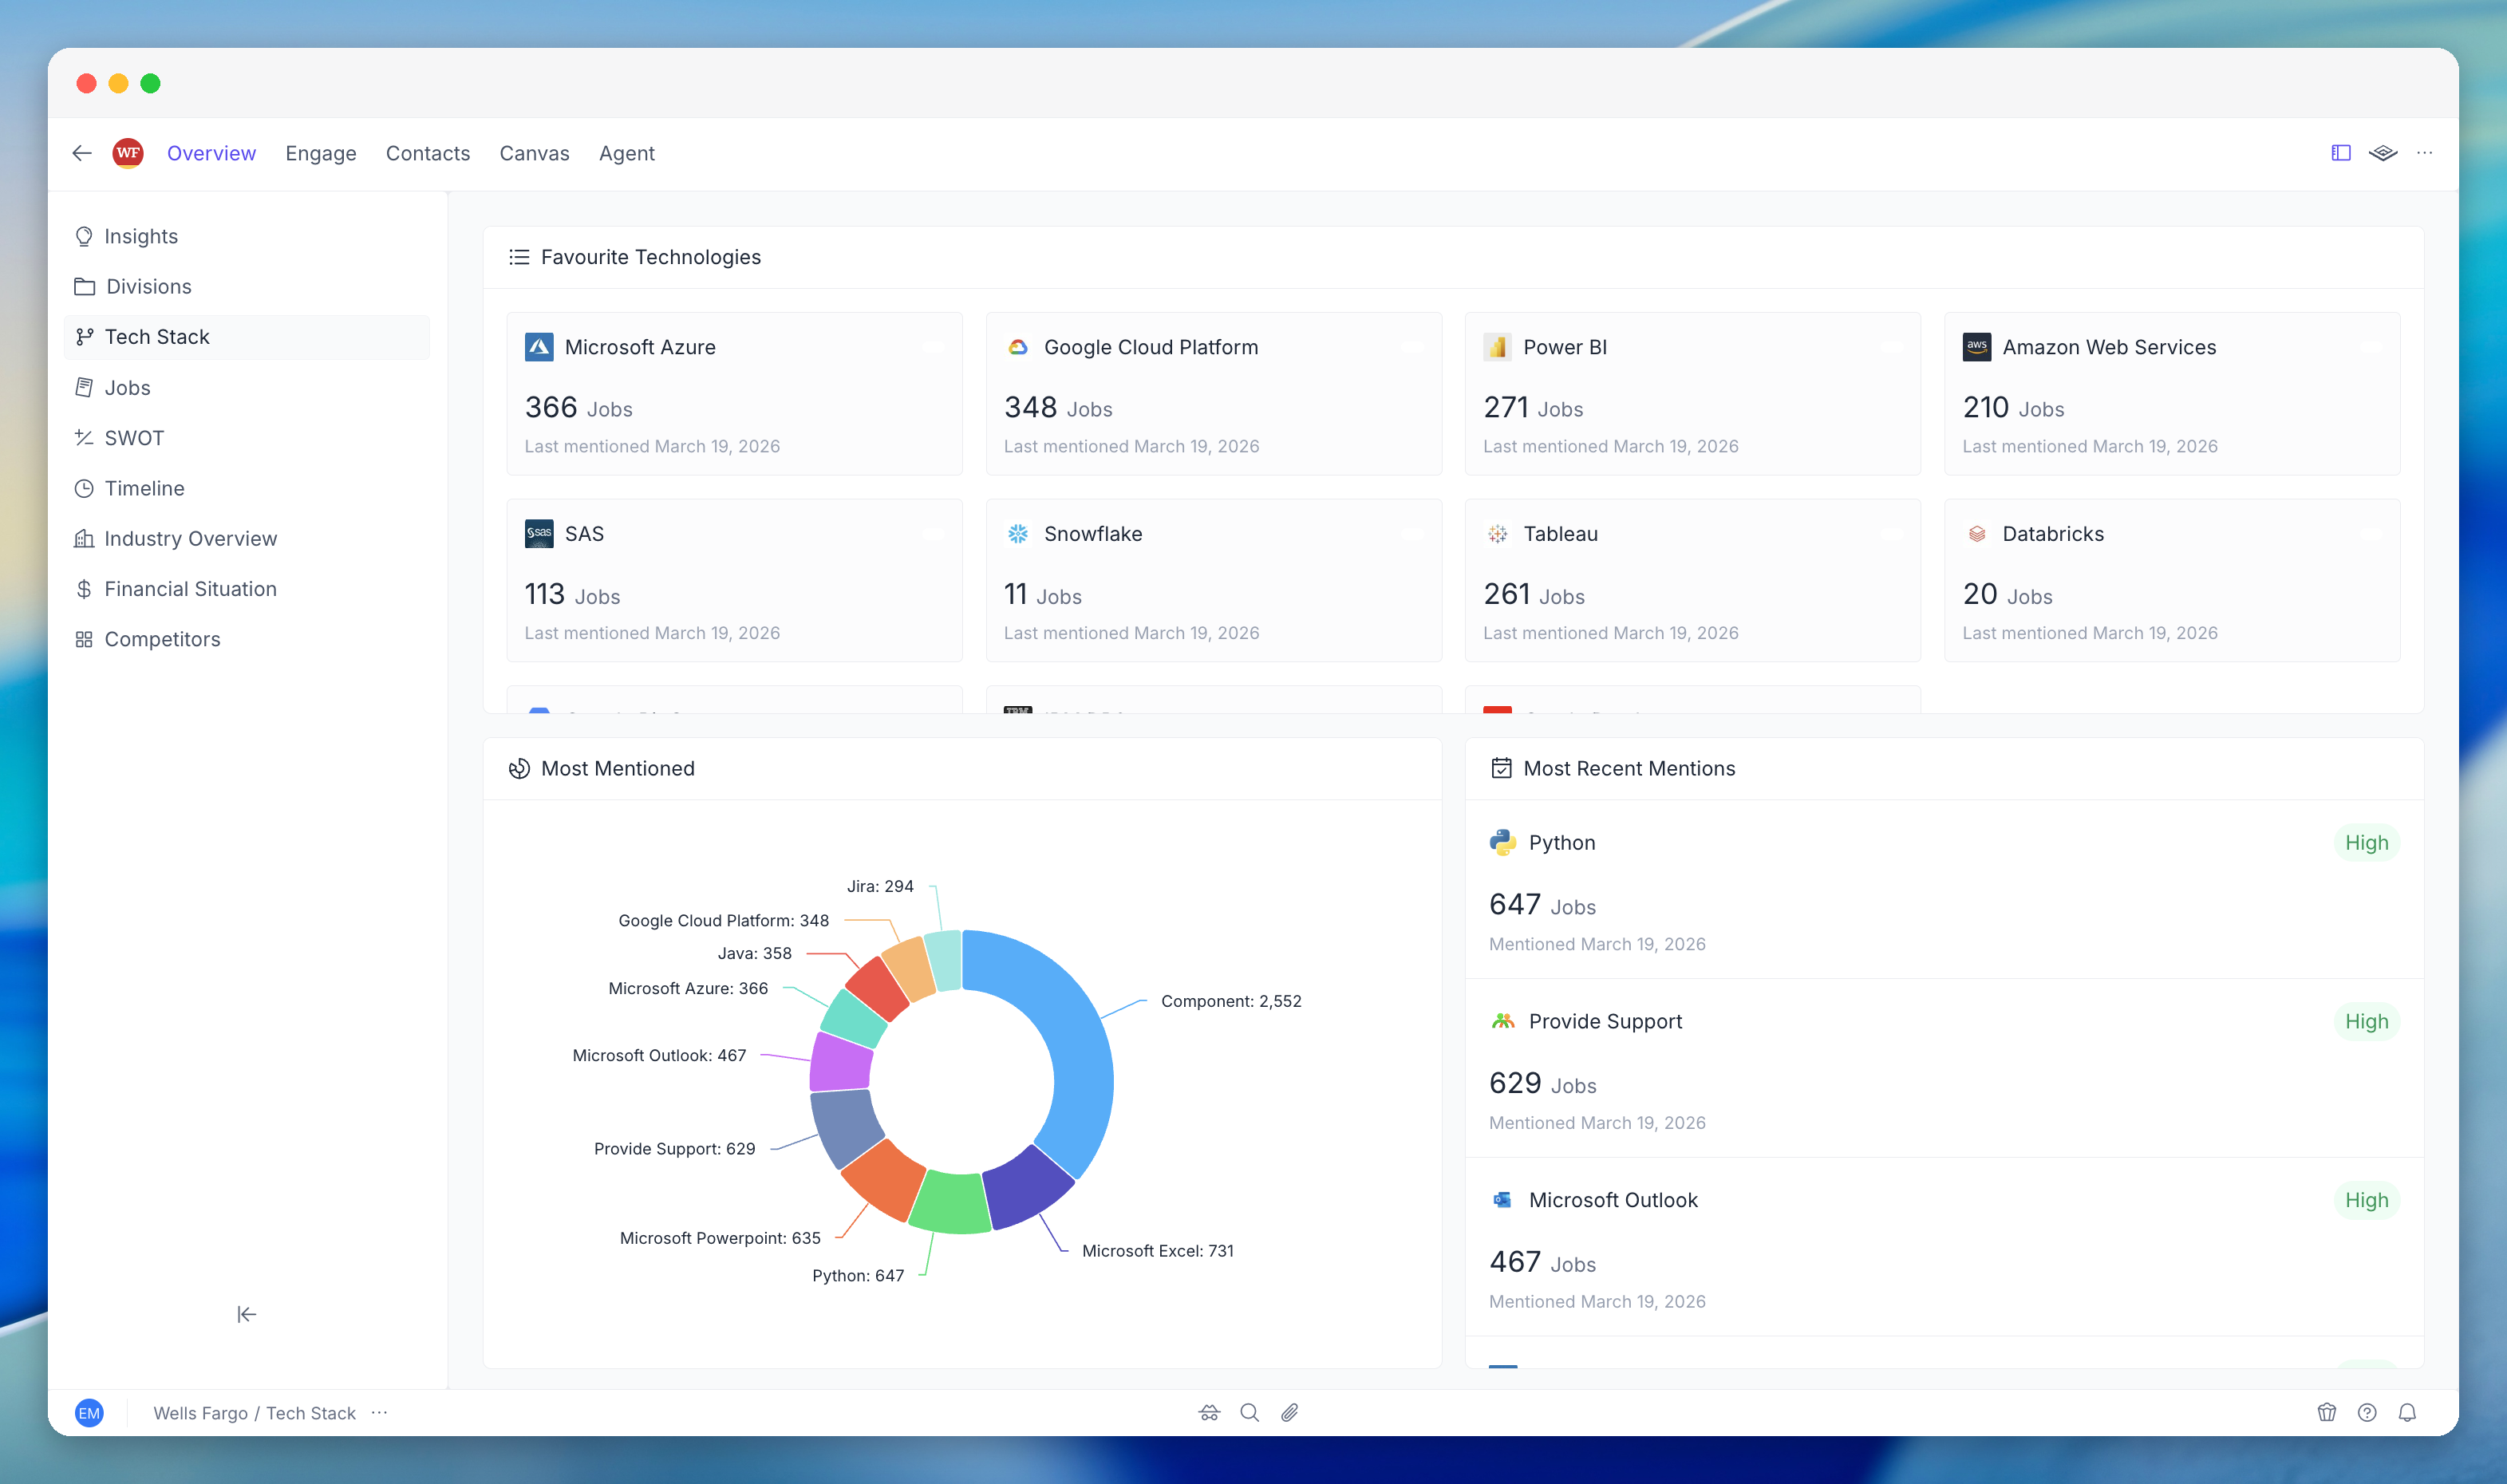The width and height of the screenshot is (2507, 1484).
Task: Click the Power BI logo icon
Action: click(1497, 347)
